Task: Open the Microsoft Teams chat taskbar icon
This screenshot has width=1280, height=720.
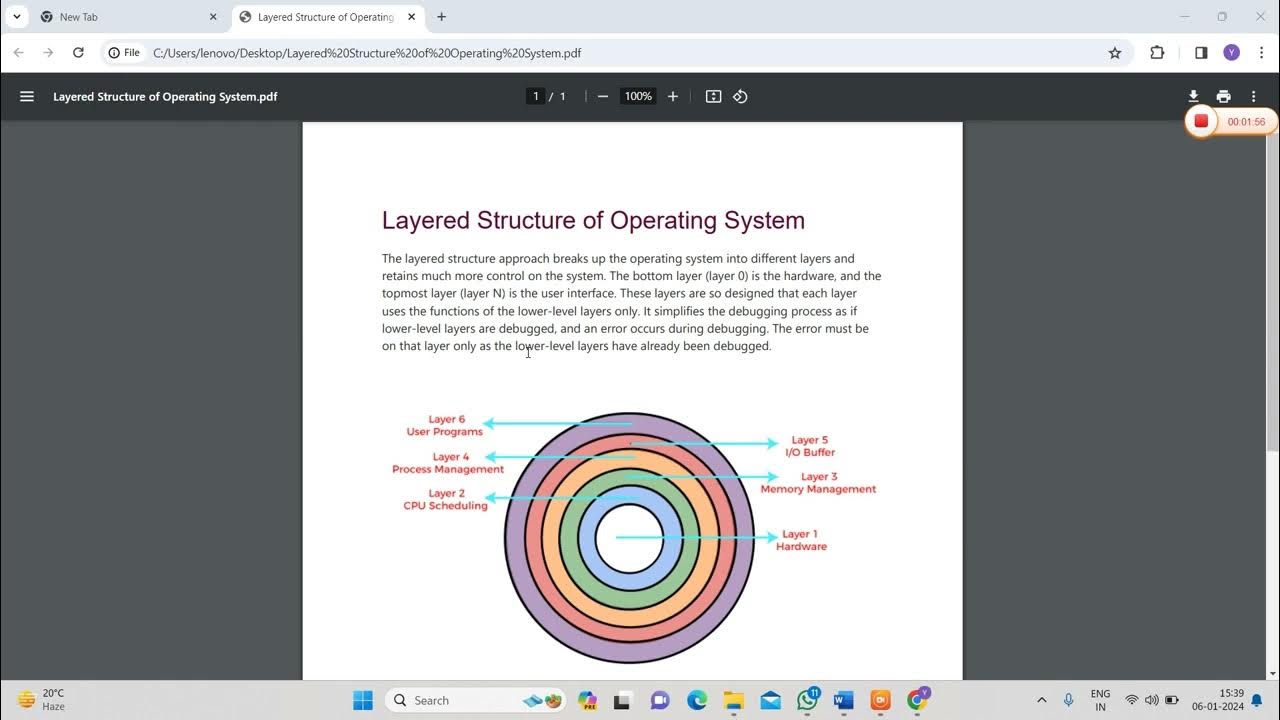Action: (660, 700)
